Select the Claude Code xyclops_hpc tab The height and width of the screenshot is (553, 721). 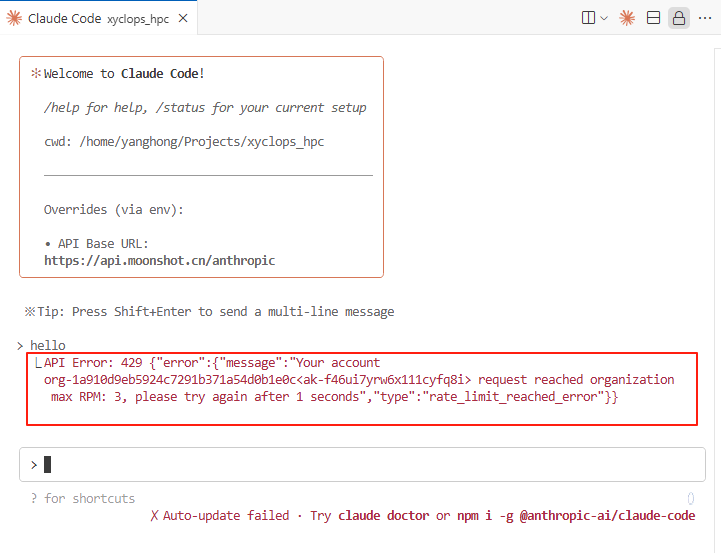click(x=98, y=18)
